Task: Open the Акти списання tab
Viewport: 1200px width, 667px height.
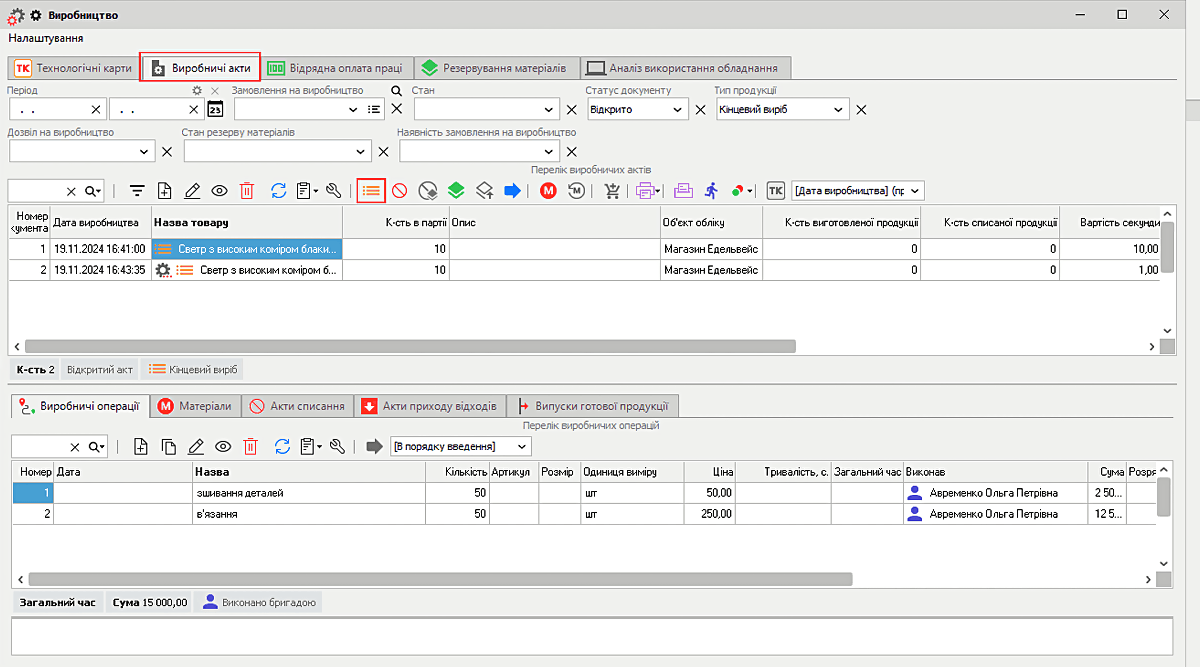Action: tap(298, 406)
